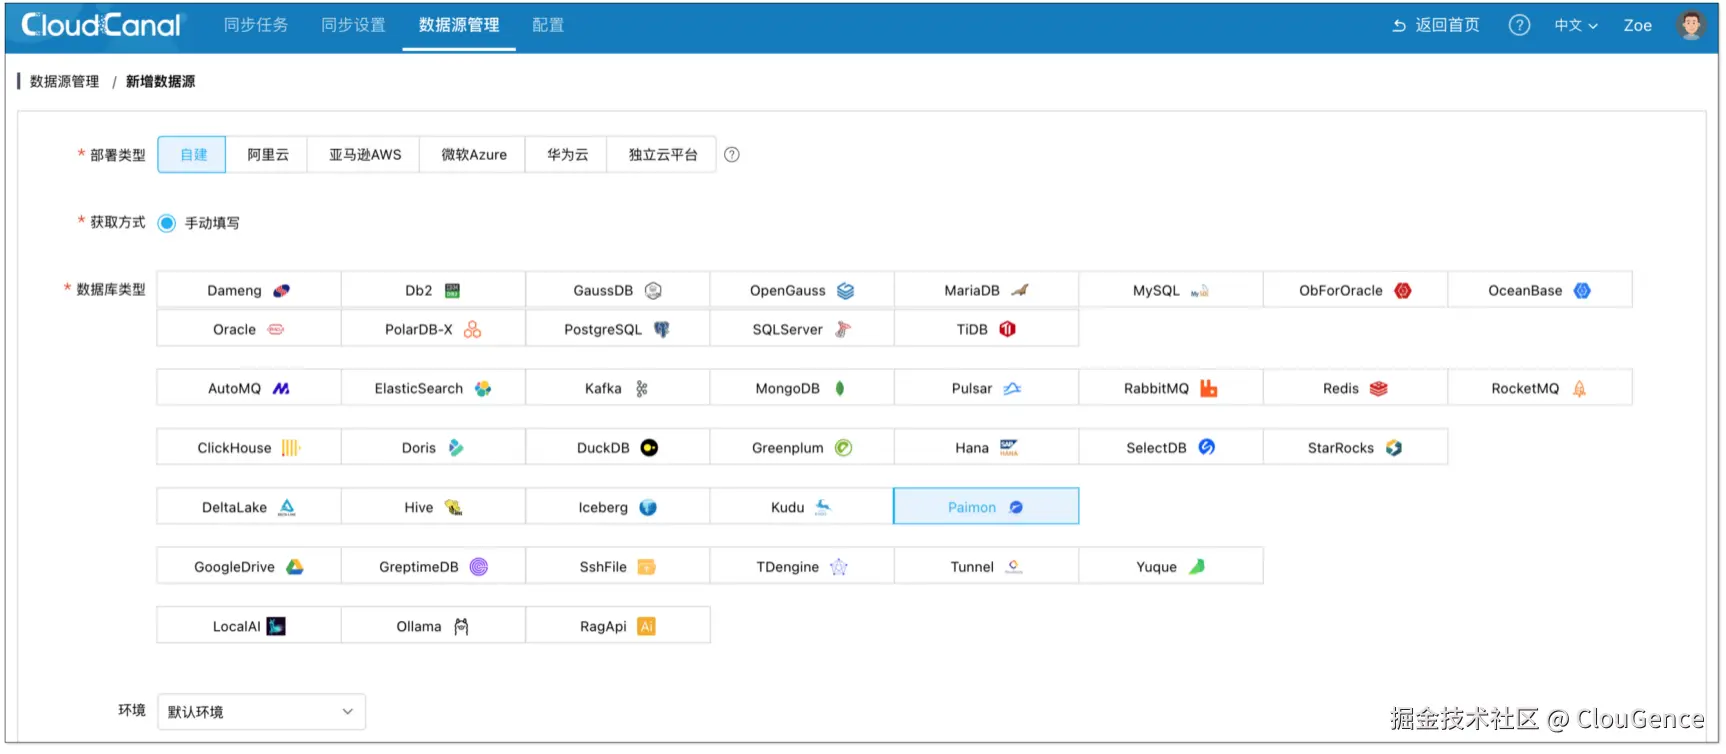Choose ClickHouse data source type
Screen dimensions: 1726x754
(249, 447)
